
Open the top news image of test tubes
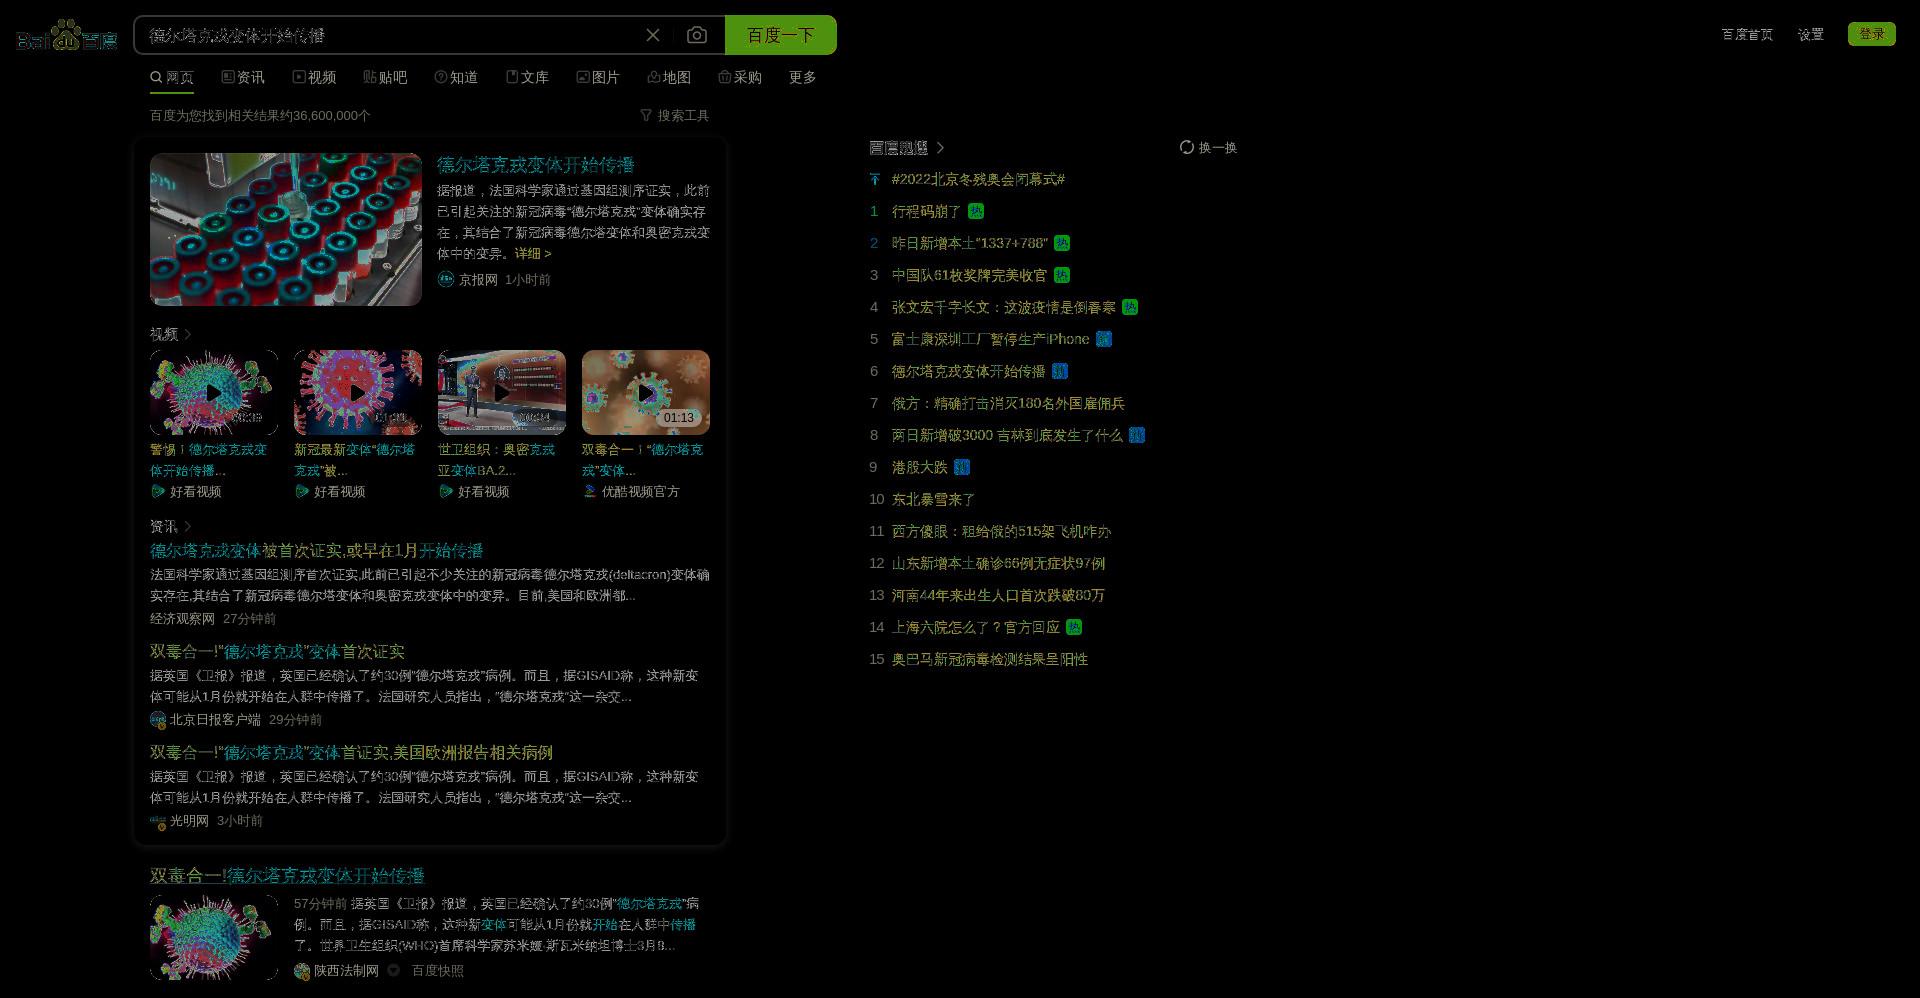click(286, 229)
